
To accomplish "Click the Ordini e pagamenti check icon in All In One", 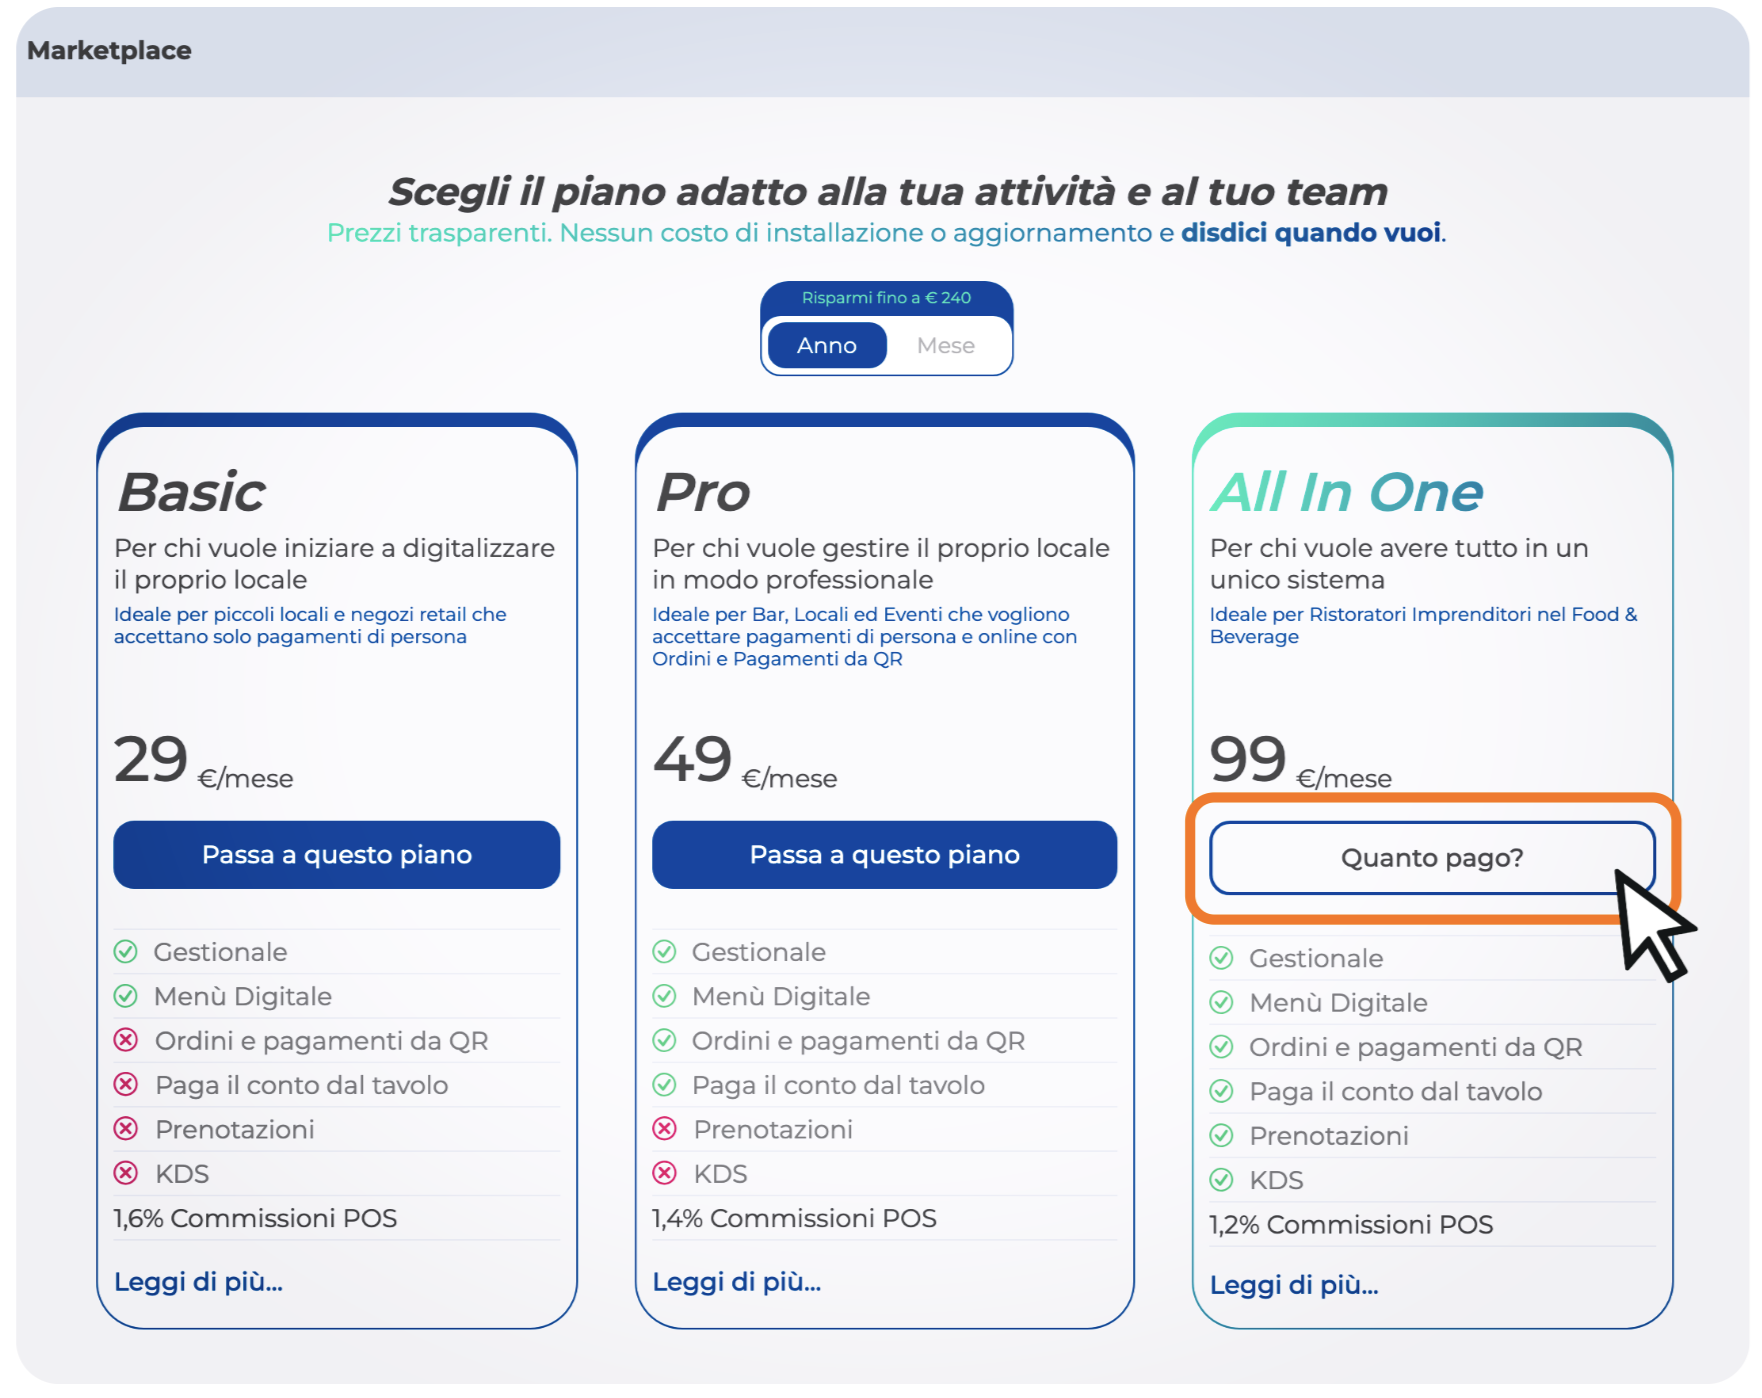I will pyautogui.click(x=1222, y=1047).
